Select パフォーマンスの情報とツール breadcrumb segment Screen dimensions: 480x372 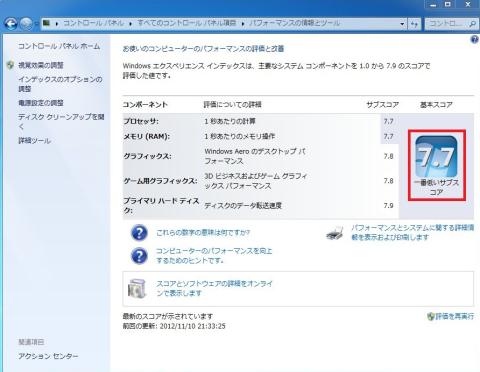tap(295, 23)
